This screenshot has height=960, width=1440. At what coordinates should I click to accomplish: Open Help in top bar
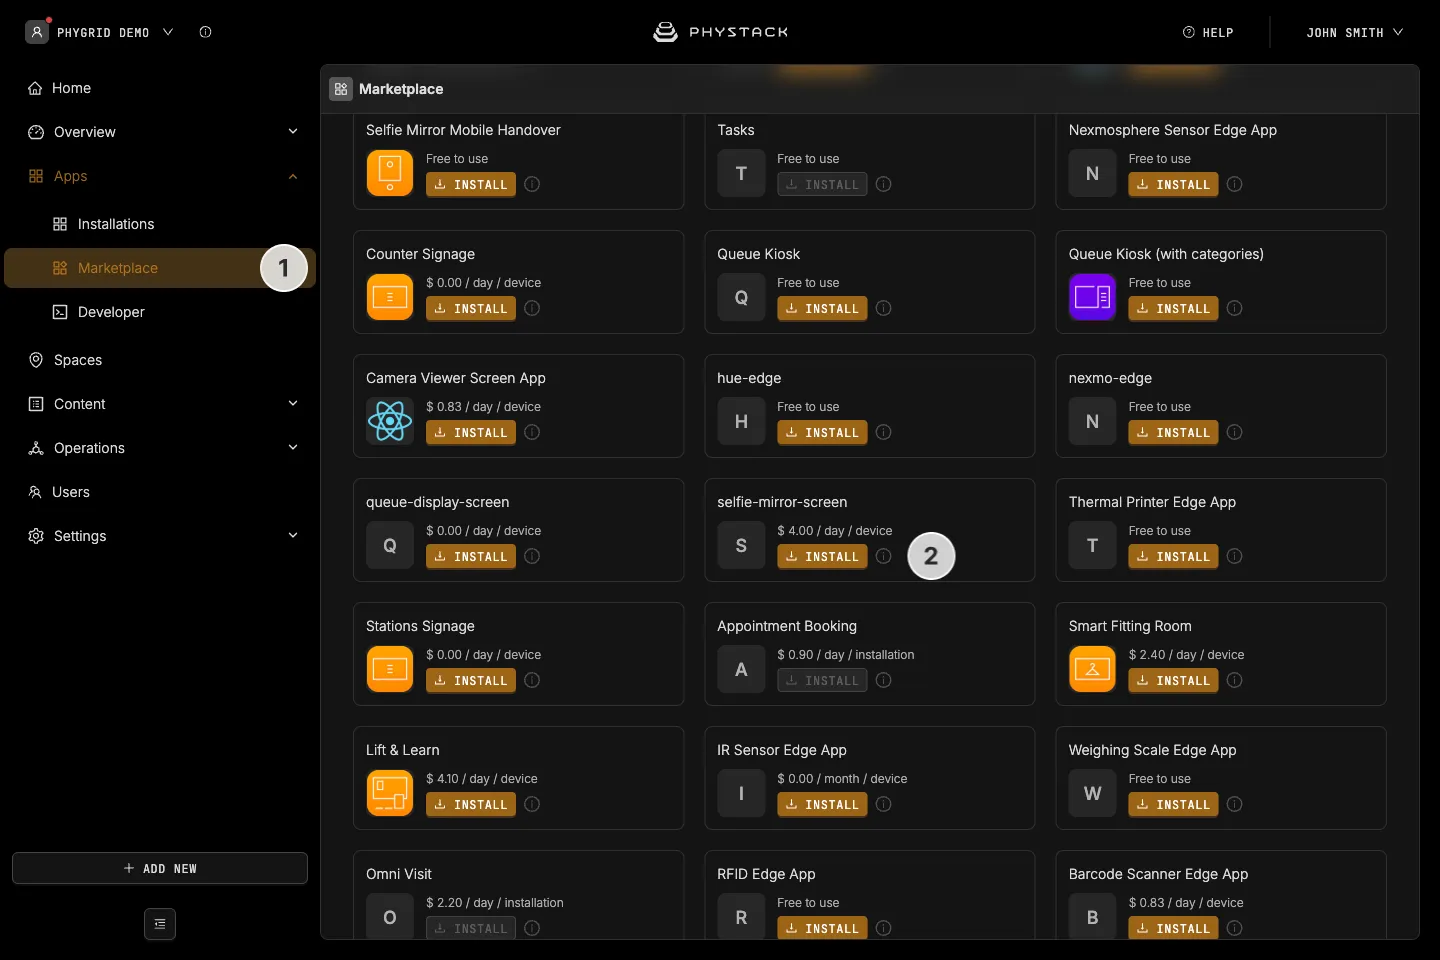[1208, 32]
